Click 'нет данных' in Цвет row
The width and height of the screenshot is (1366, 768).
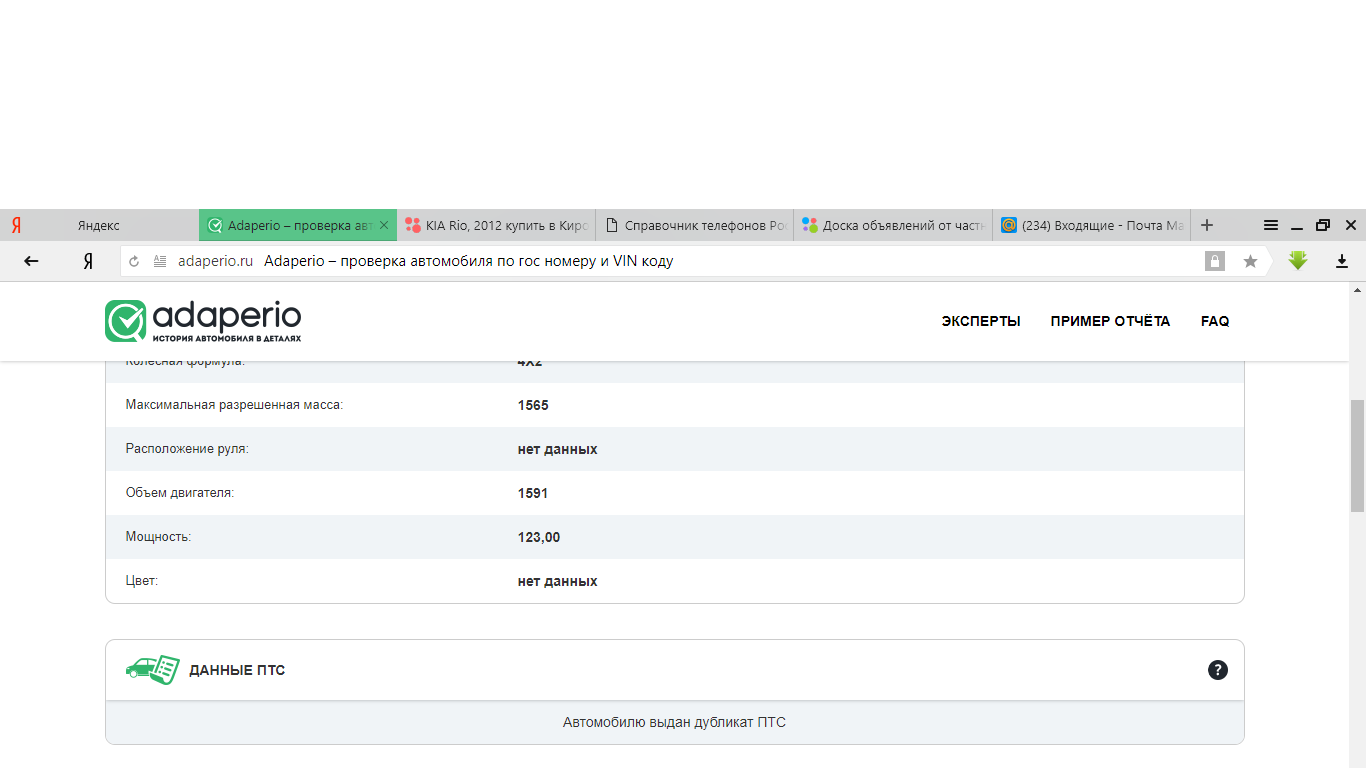557,581
